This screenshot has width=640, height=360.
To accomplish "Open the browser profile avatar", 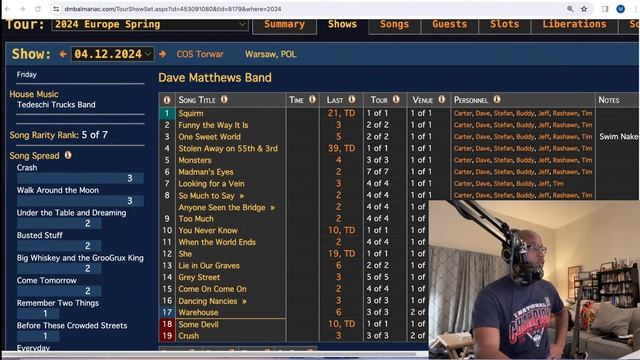I will pos(620,9).
